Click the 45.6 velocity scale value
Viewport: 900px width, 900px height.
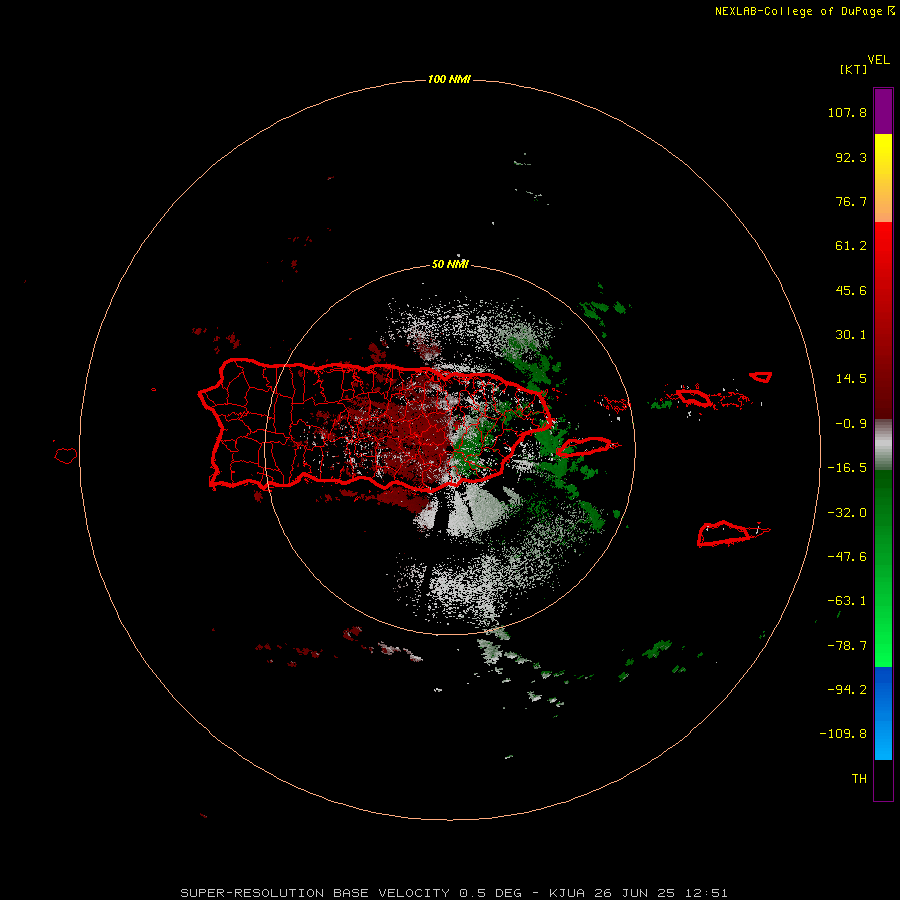point(851,290)
